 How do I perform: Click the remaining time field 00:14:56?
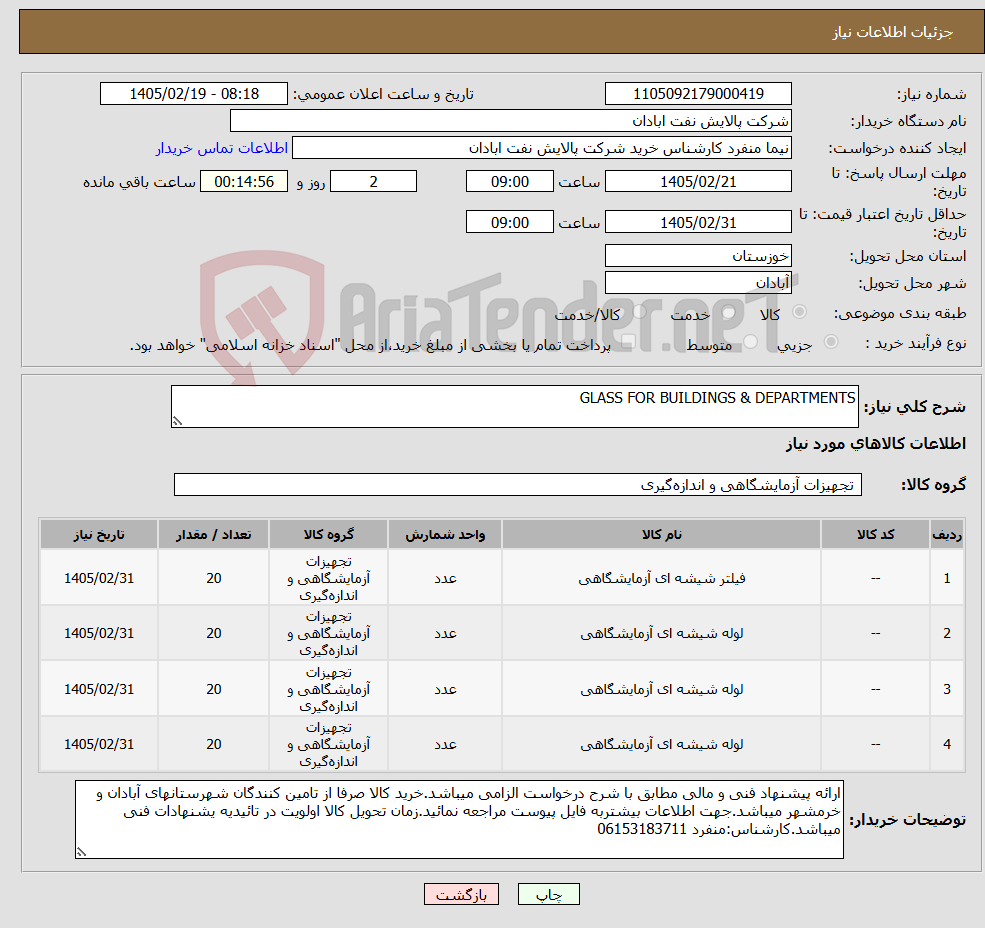click(244, 182)
